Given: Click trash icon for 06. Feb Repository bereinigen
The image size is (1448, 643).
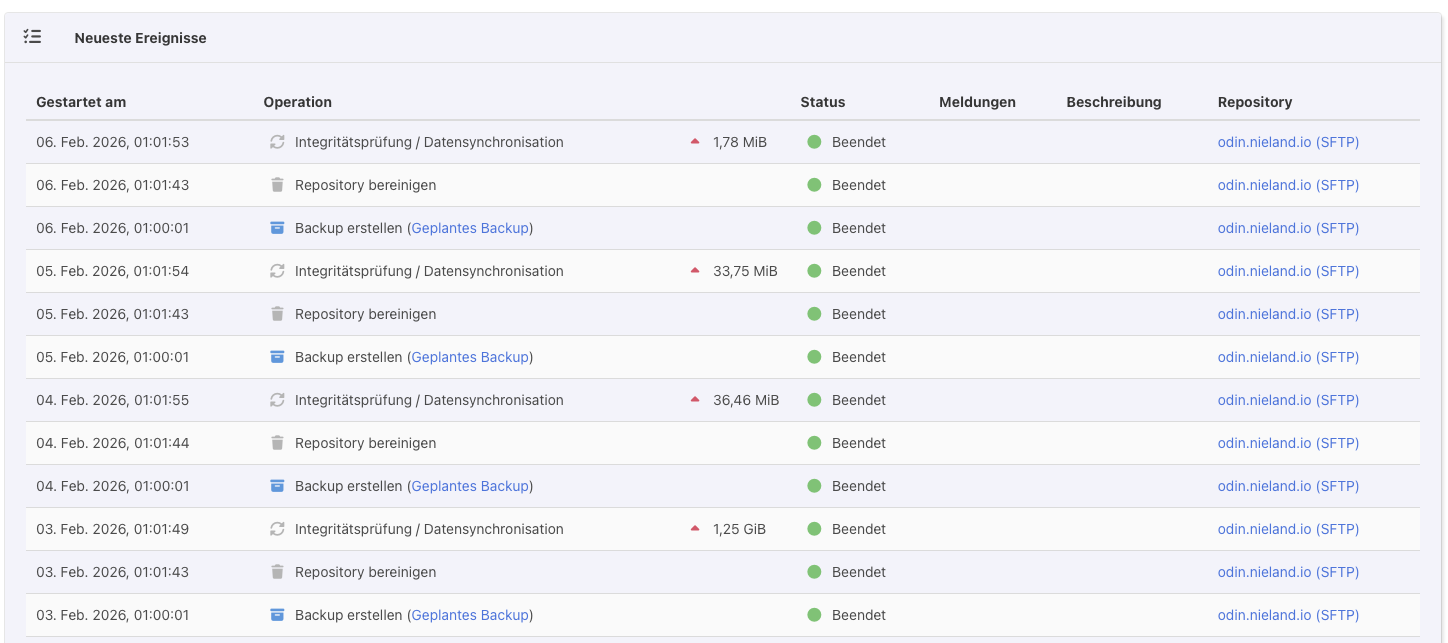Looking at the screenshot, I should 277,185.
